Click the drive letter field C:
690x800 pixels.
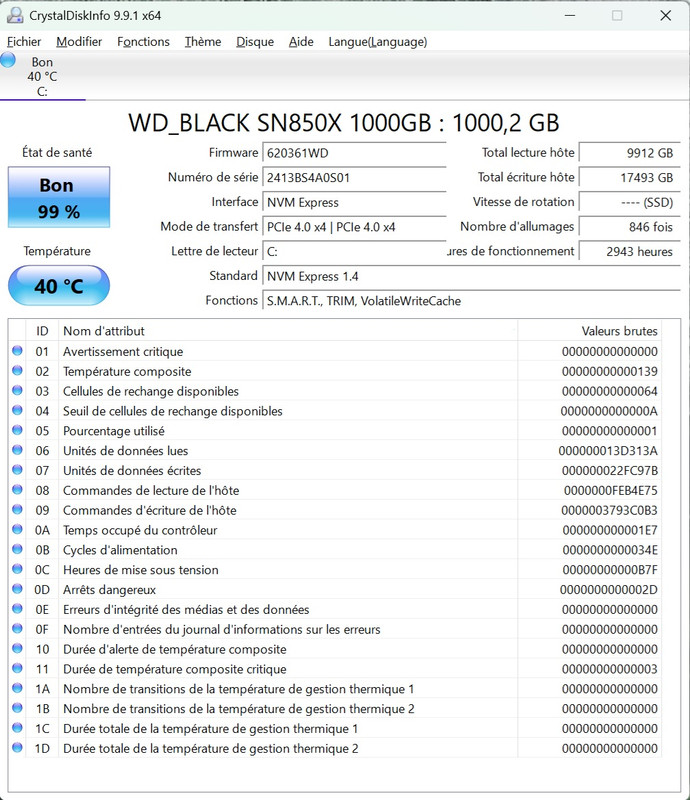coord(354,252)
